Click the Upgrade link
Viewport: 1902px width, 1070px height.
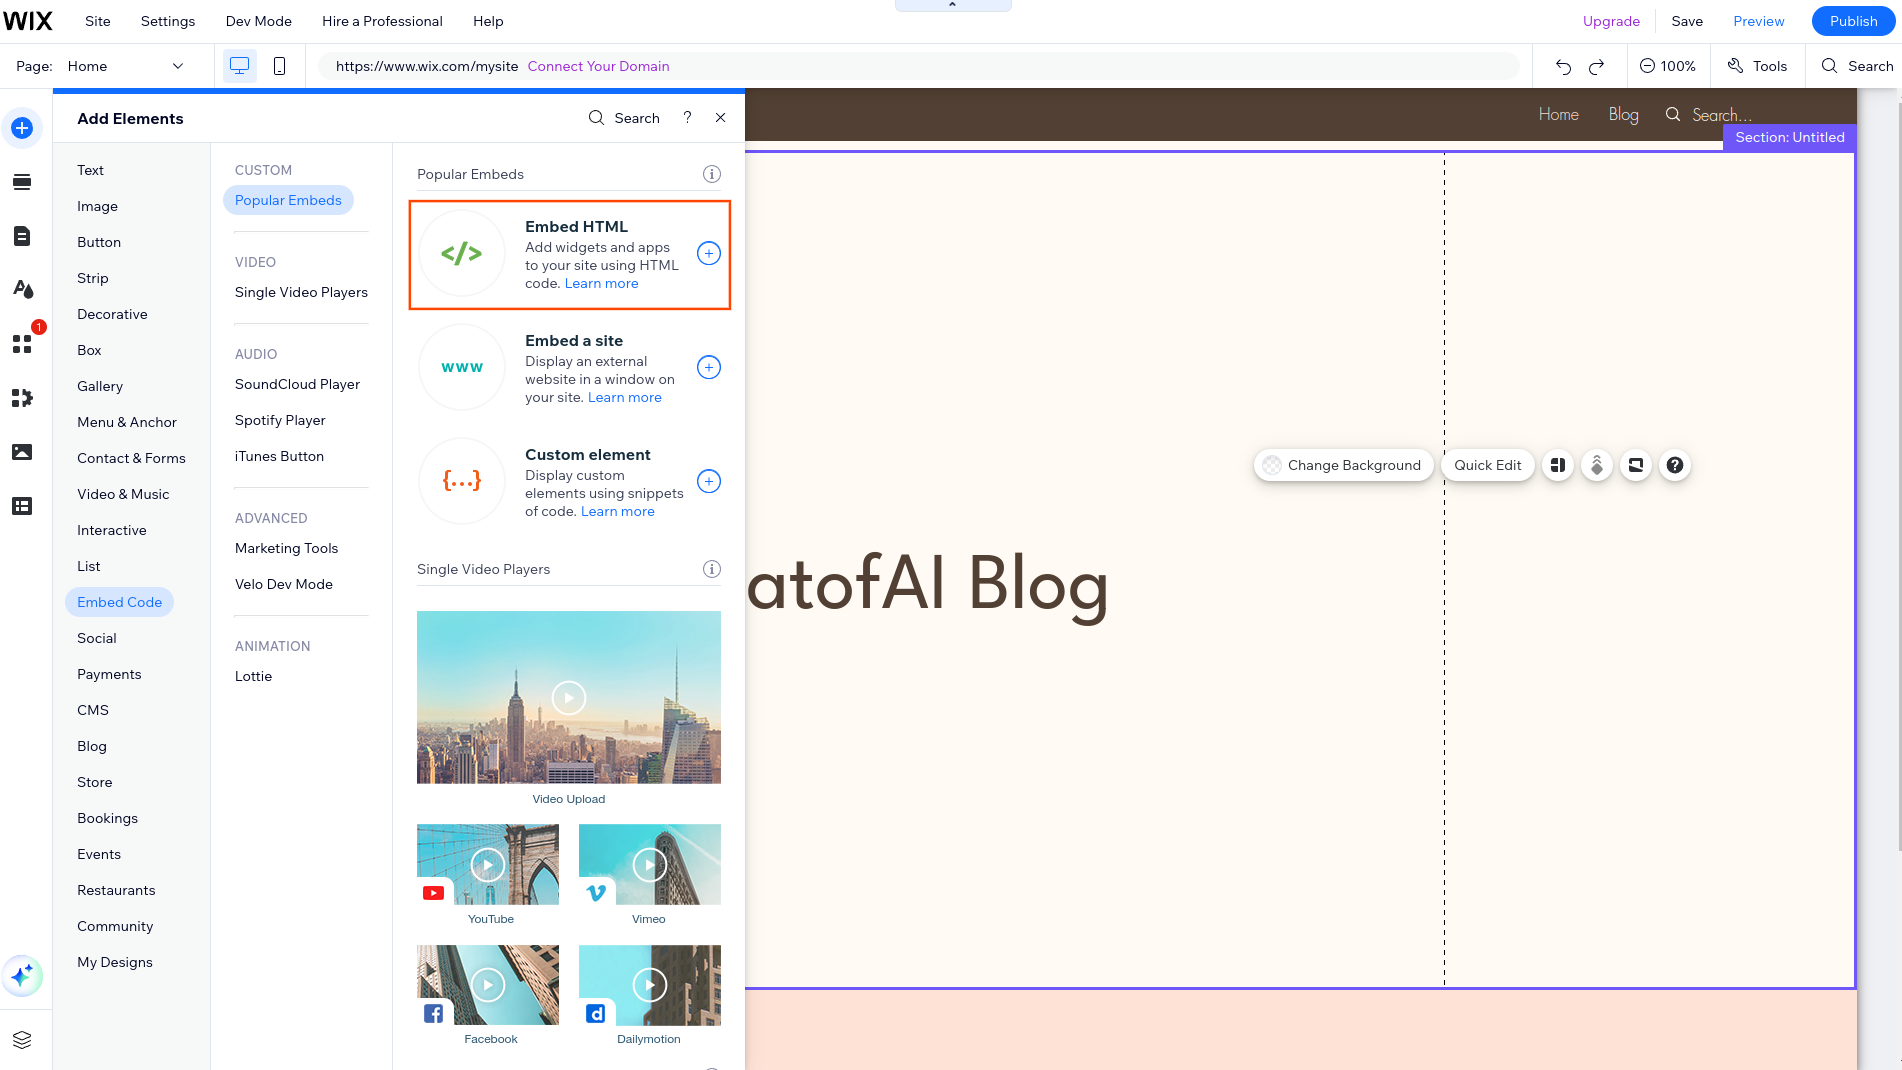click(x=1611, y=21)
